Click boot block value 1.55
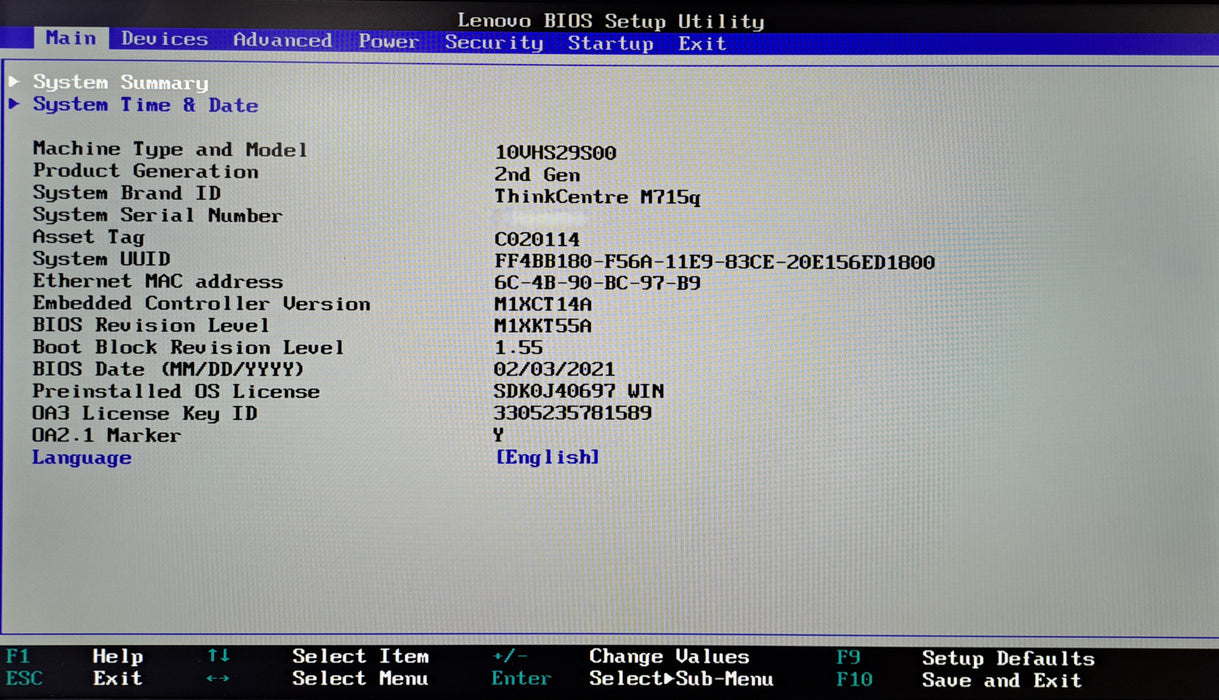The height and width of the screenshot is (700, 1219). [519, 348]
